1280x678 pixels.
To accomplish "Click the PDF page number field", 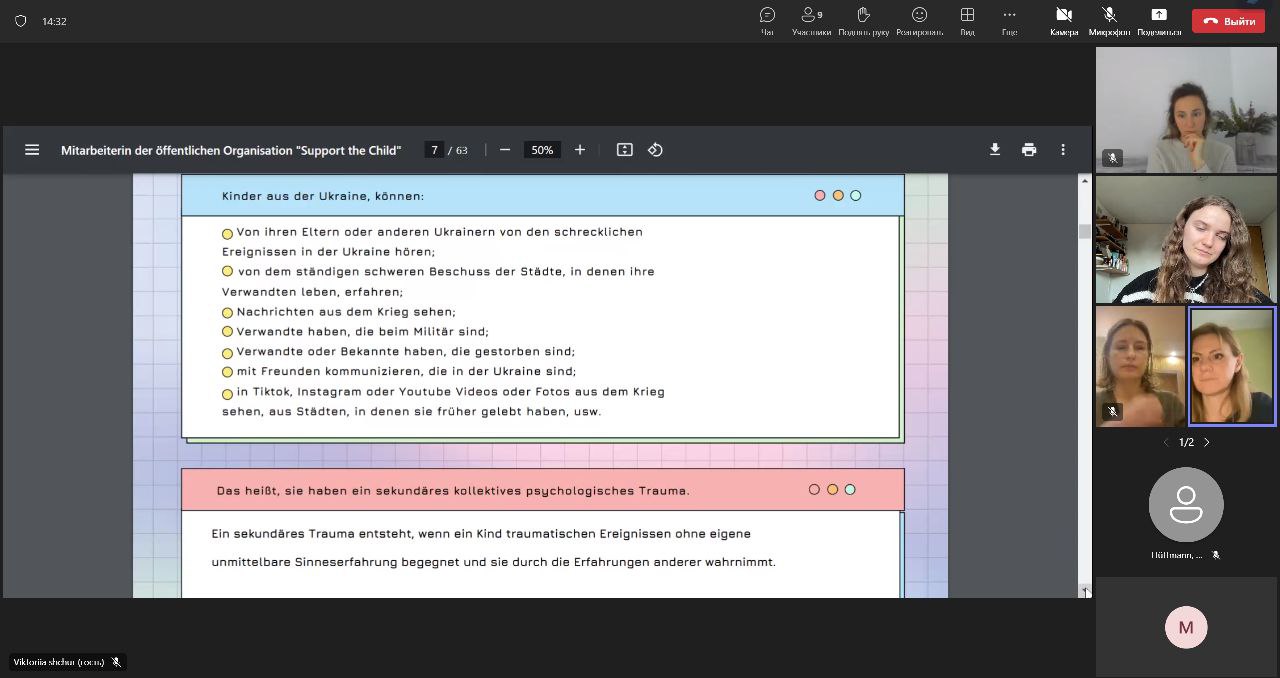I will point(434,150).
